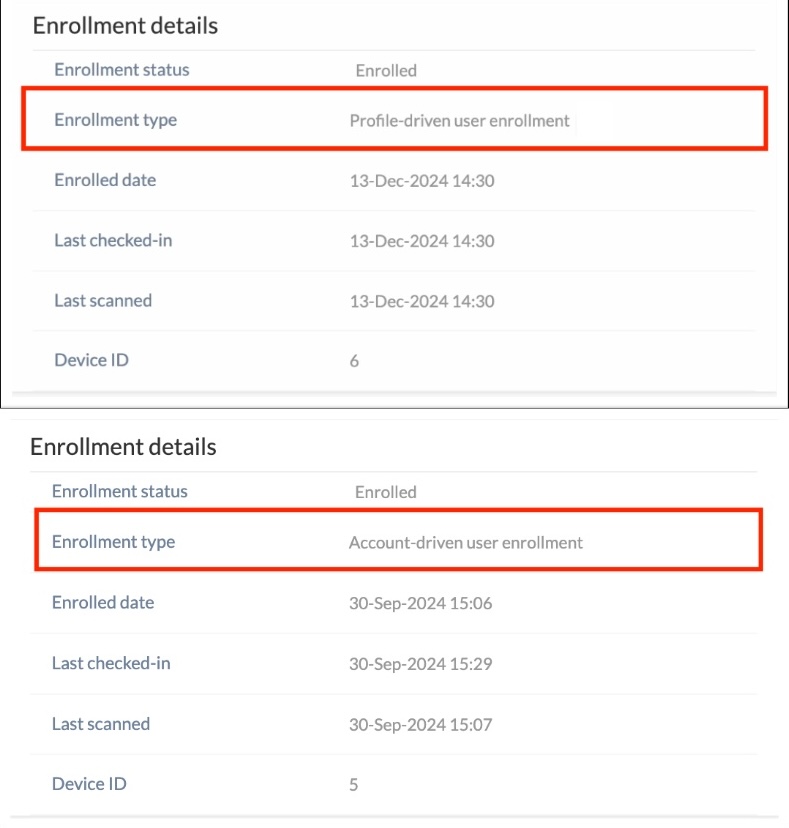Click the top 'Enrollment details' heading
Viewport: 789px width, 828px height.
coord(125,26)
